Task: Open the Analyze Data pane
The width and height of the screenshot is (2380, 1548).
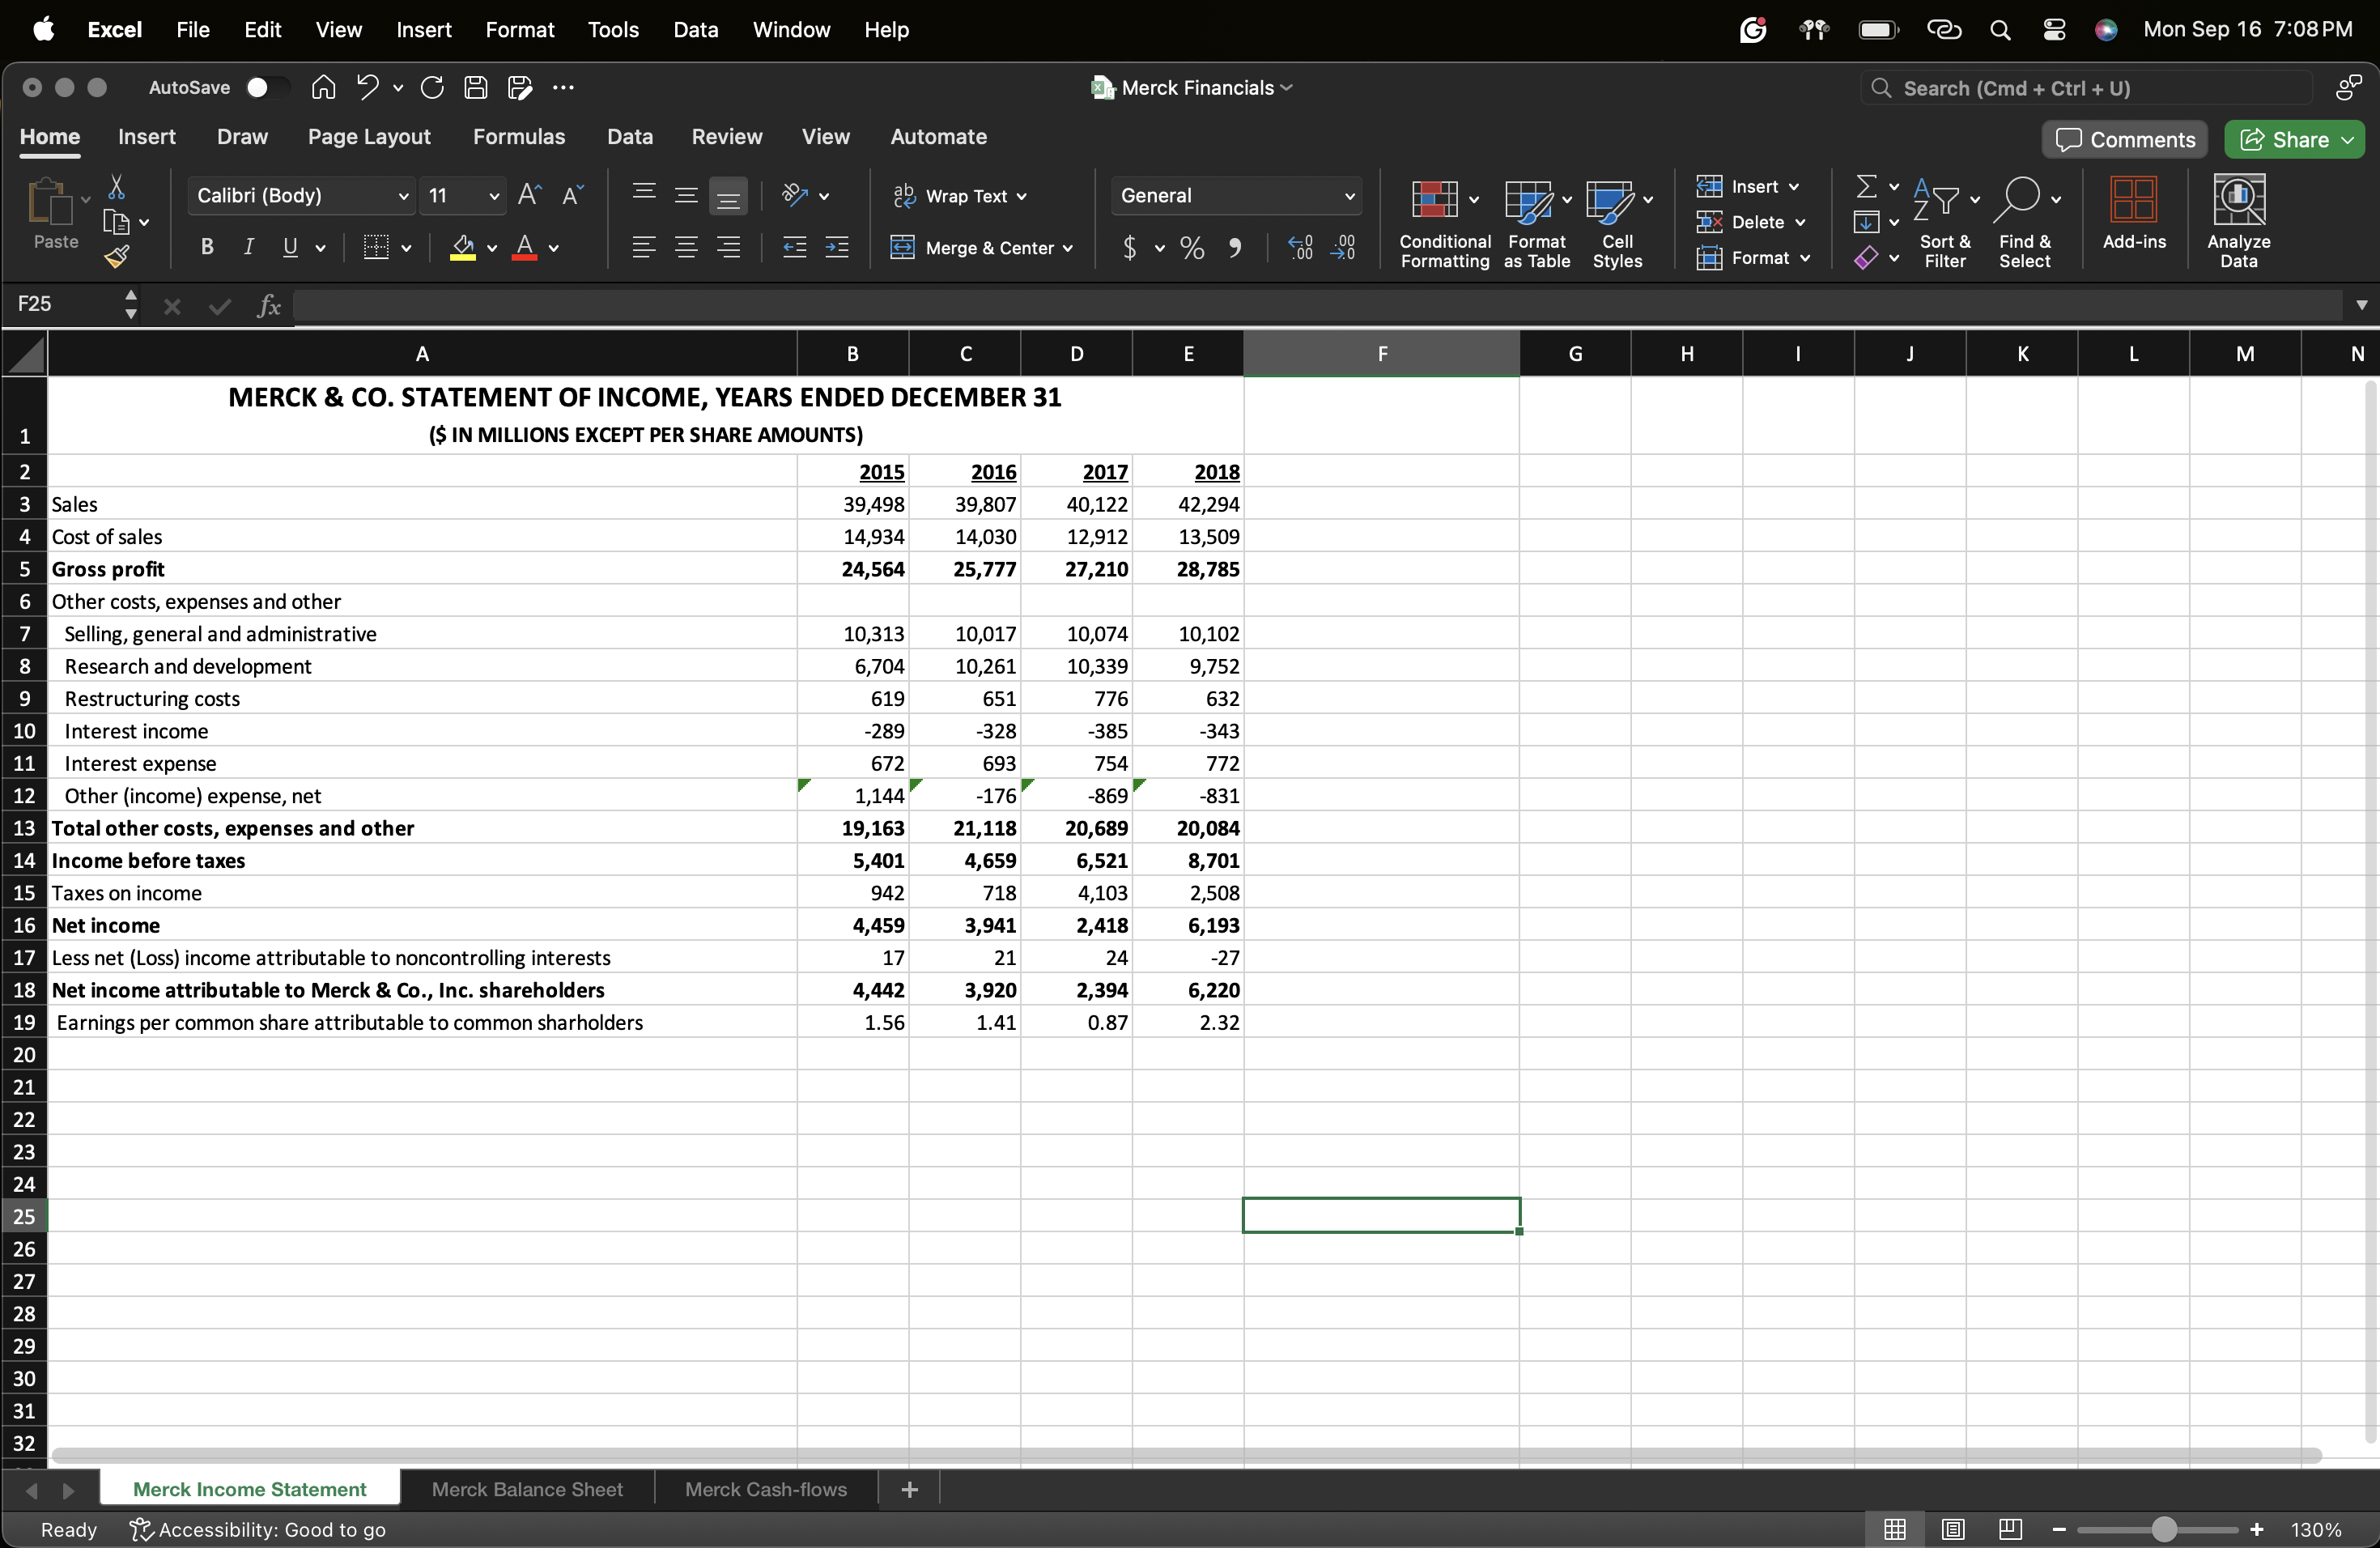Action: (x=2239, y=220)
